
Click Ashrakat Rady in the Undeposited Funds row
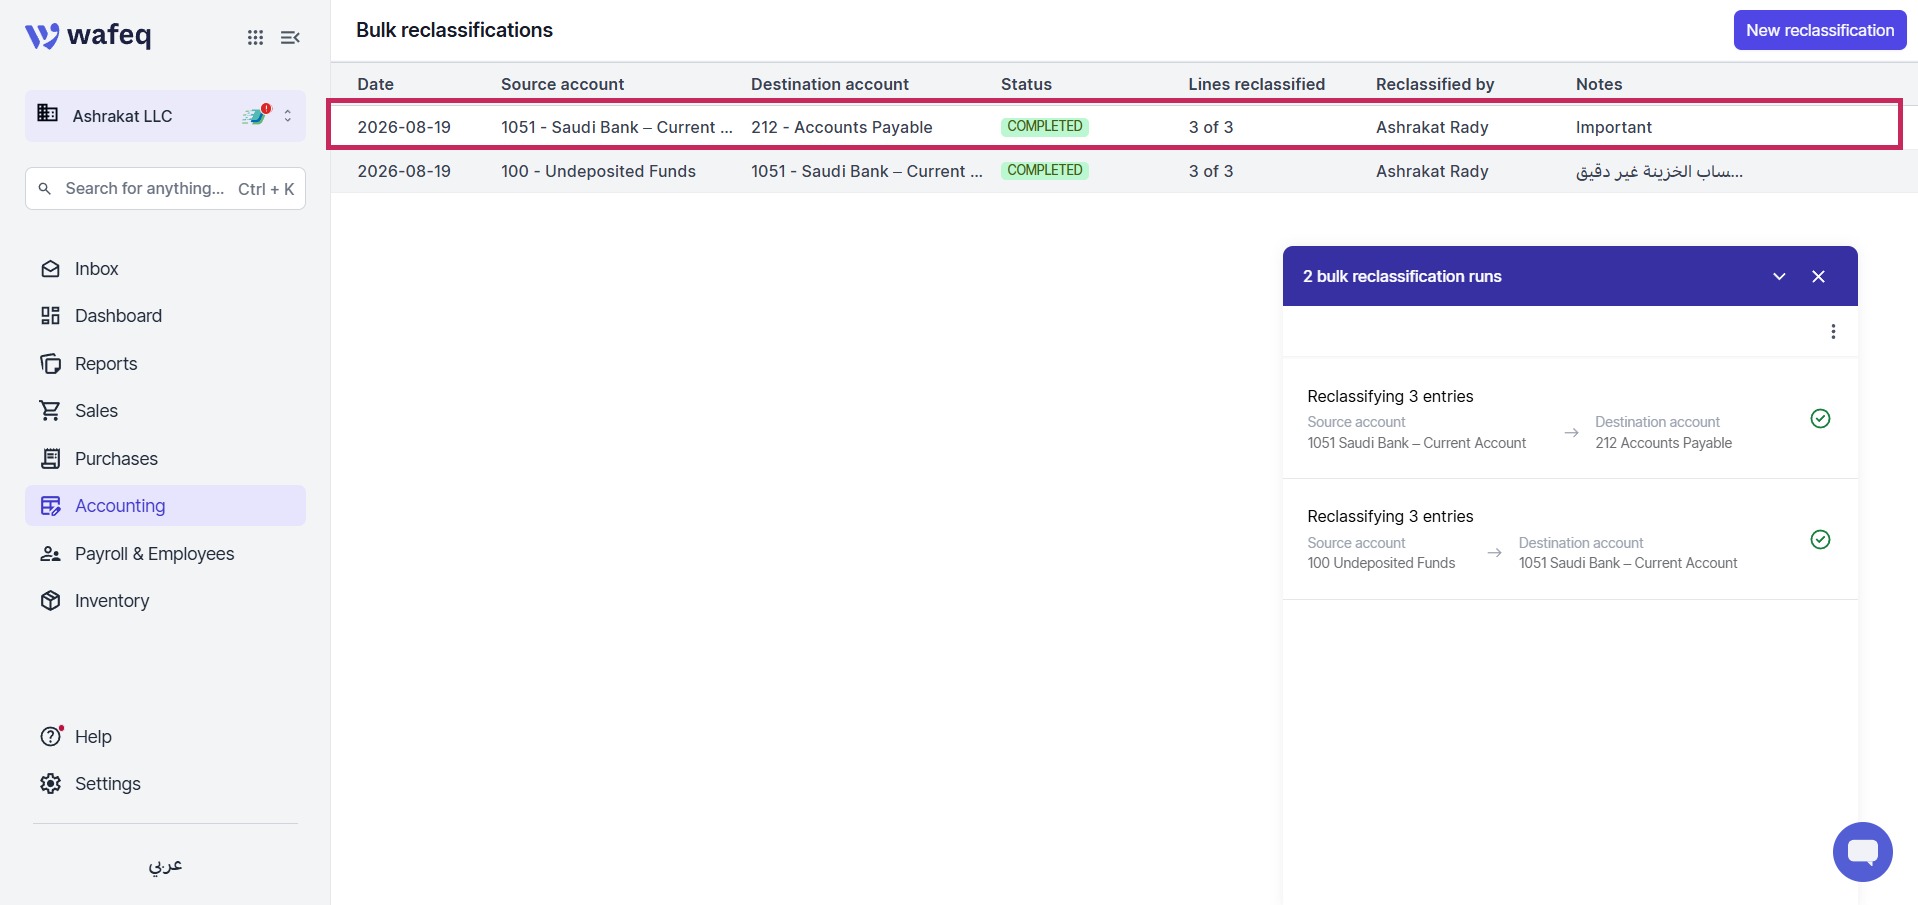1432,171
